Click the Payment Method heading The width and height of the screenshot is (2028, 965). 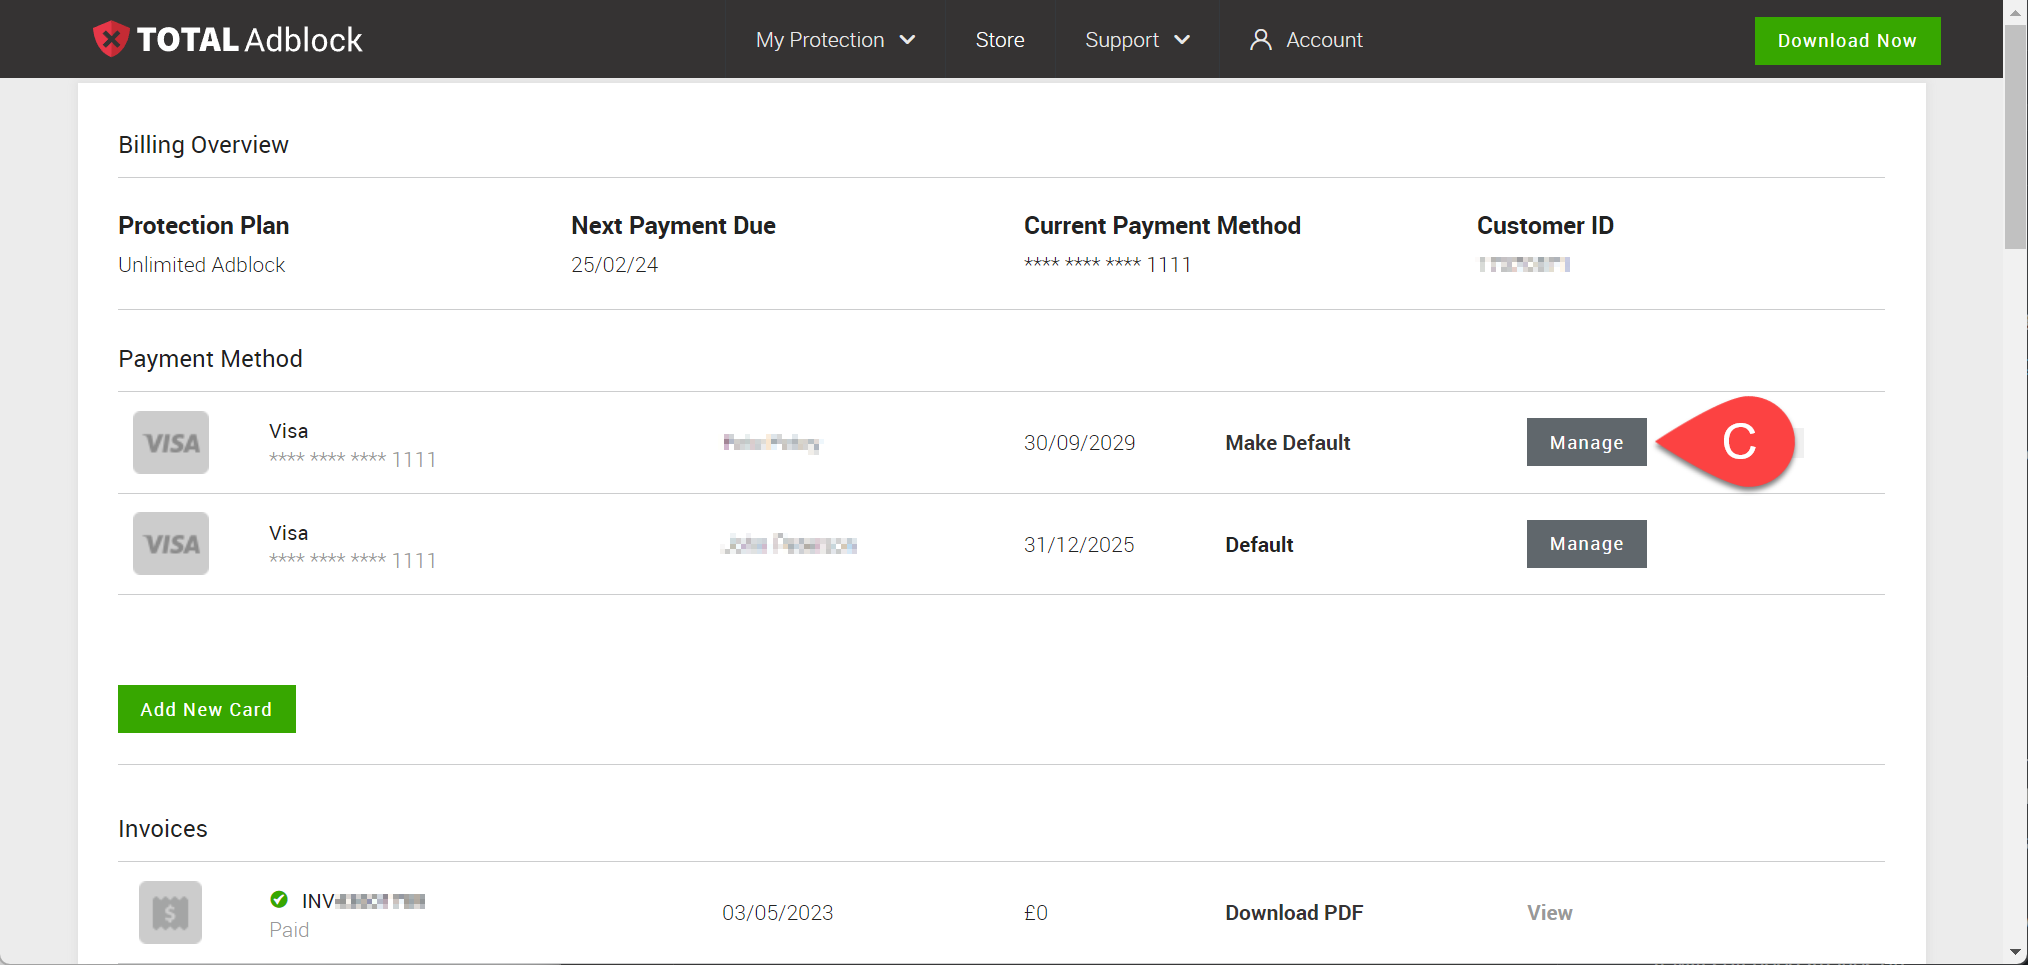pos(210,359)
